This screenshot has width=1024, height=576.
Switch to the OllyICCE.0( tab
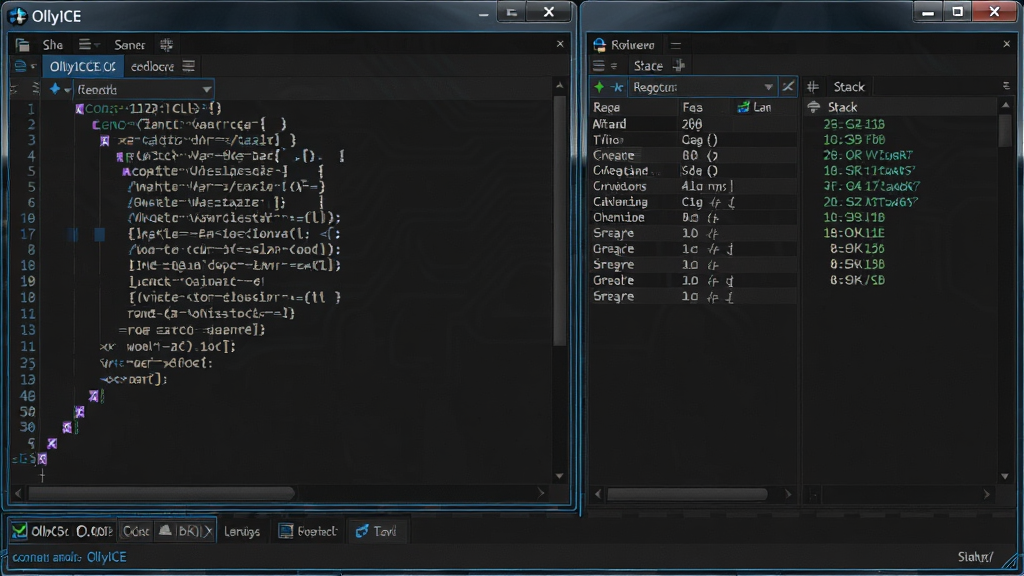coord(82,67)
